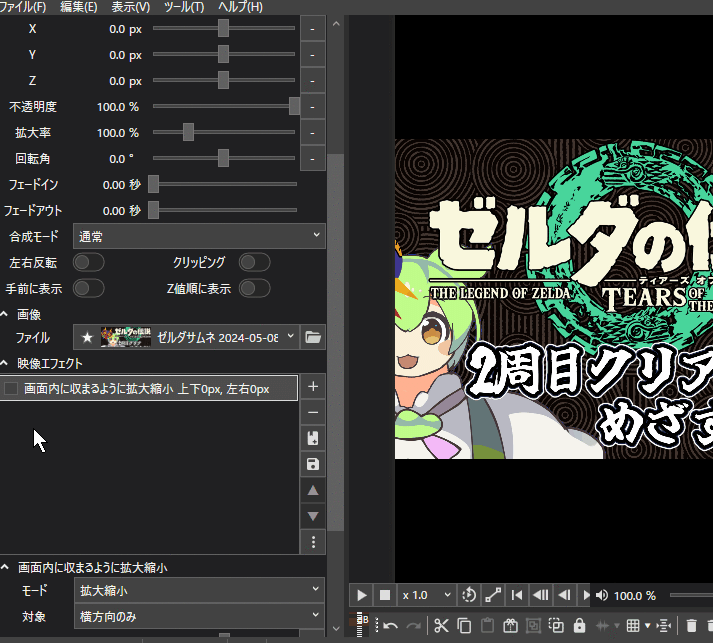713x643 pixels.
Task: Open the 表示(V) menu
Action: tap(131, 7)
